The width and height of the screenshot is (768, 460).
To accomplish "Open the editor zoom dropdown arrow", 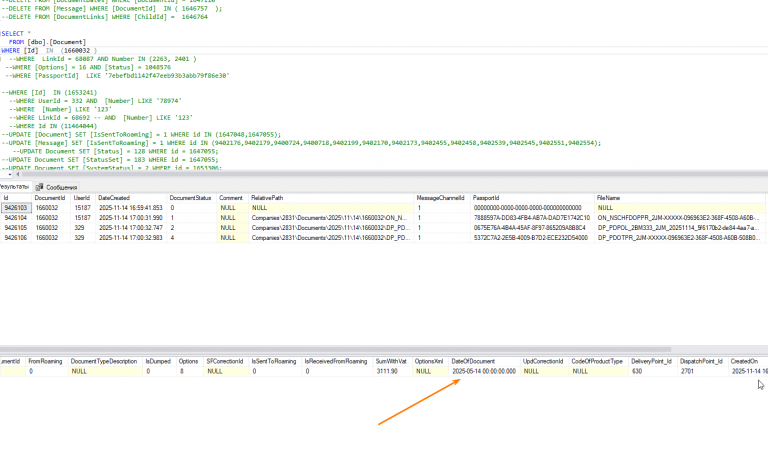I will (9, 174).
